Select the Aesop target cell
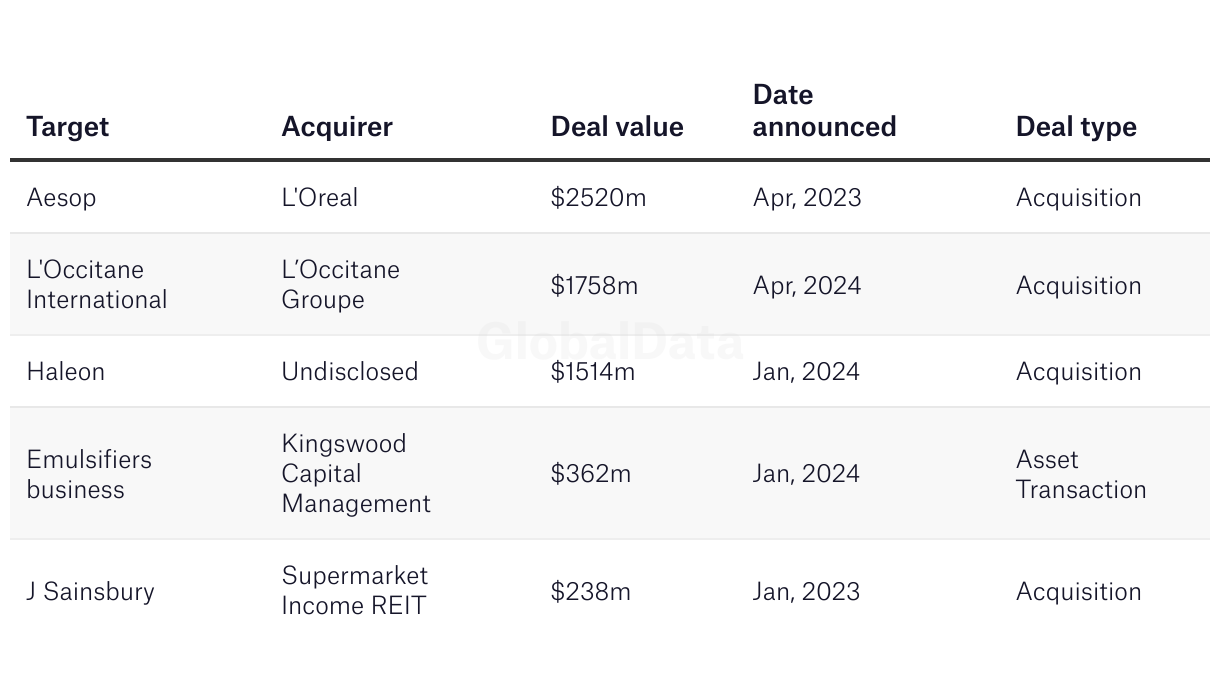The width and height of the screenshot is (1220, 682). click(61, 198)
